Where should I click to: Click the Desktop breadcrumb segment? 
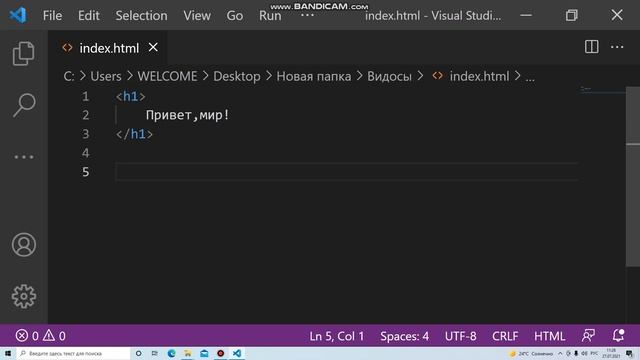[x=237, y=76]
